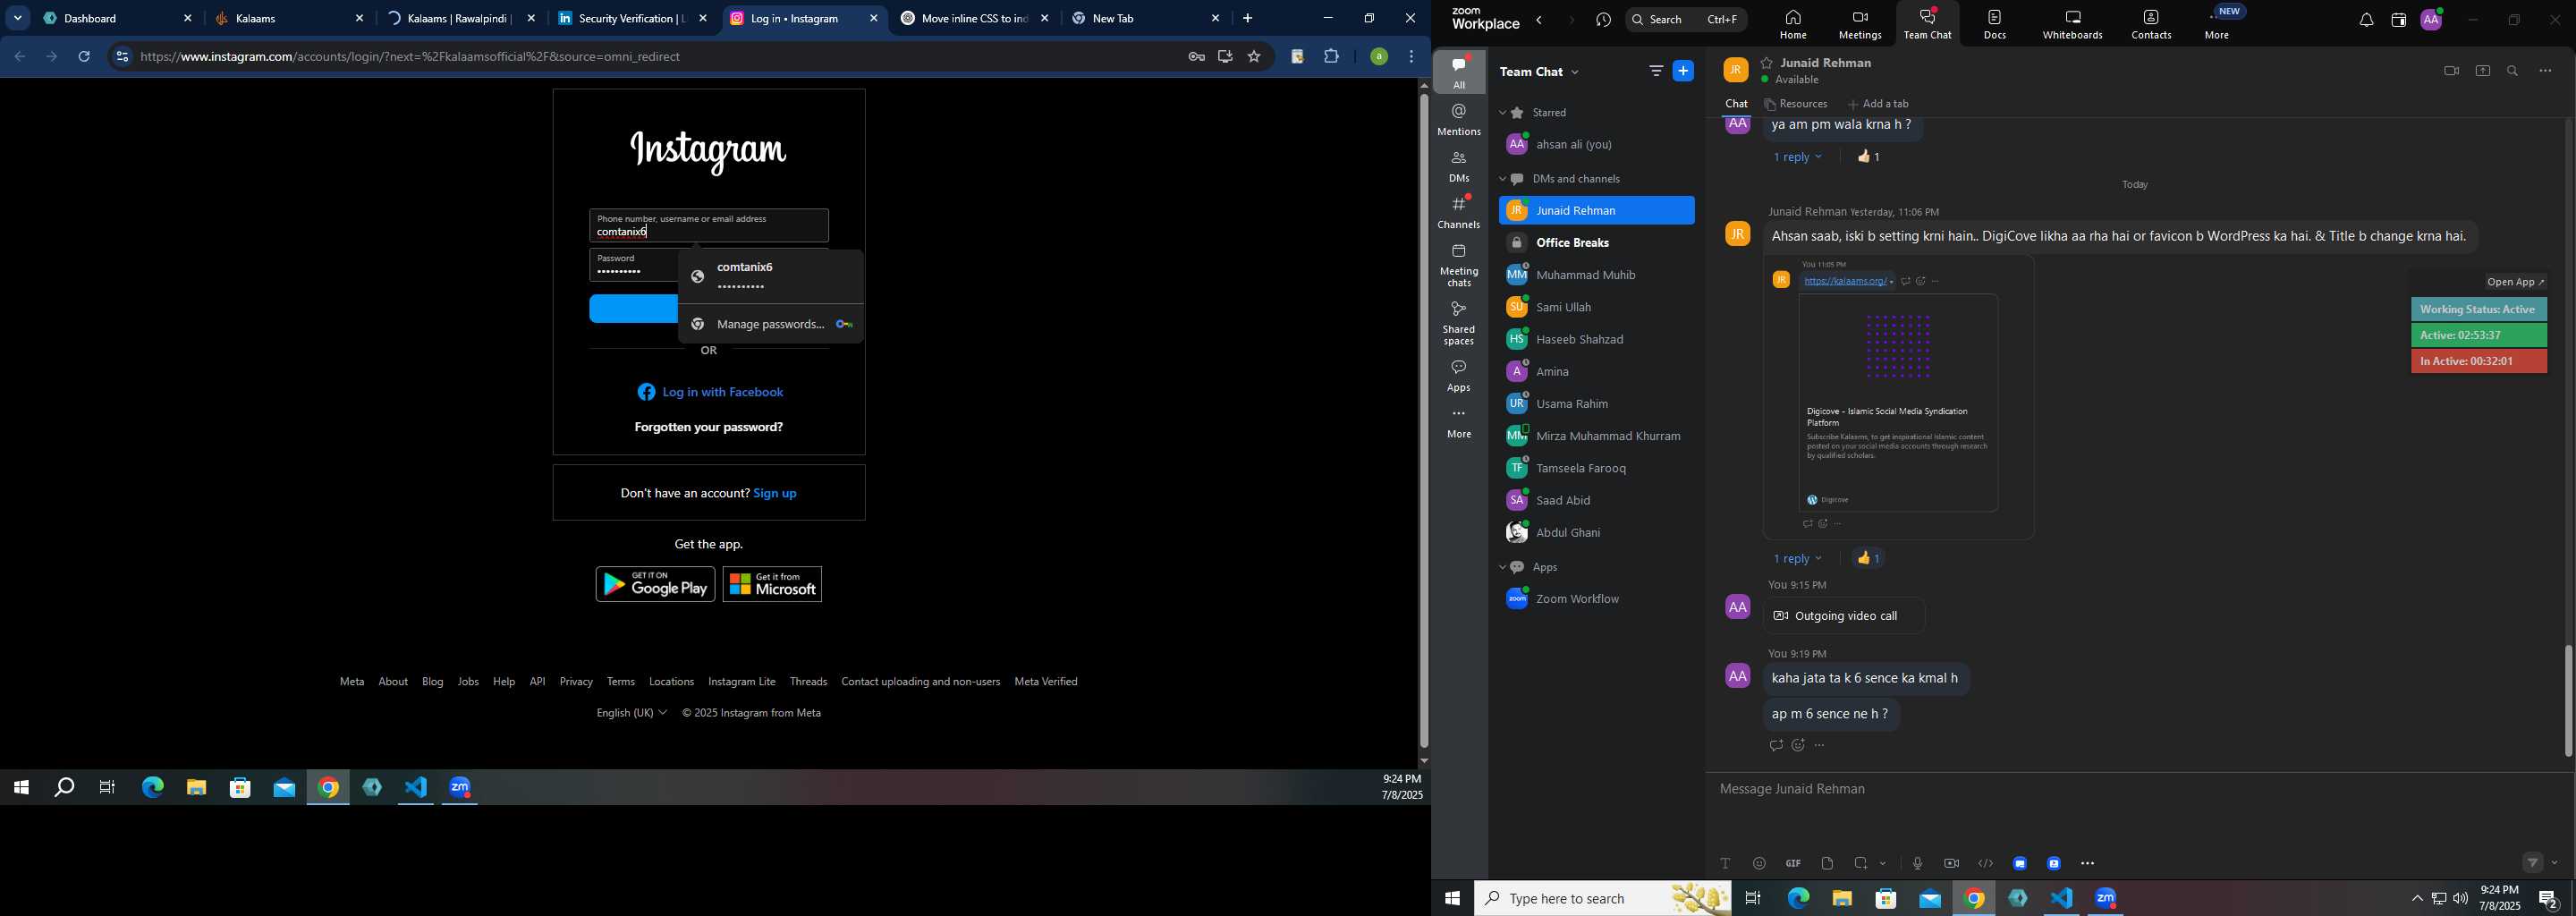Click the blue plus new chat button
The image size is (2576, 916).
(1684, 71)
